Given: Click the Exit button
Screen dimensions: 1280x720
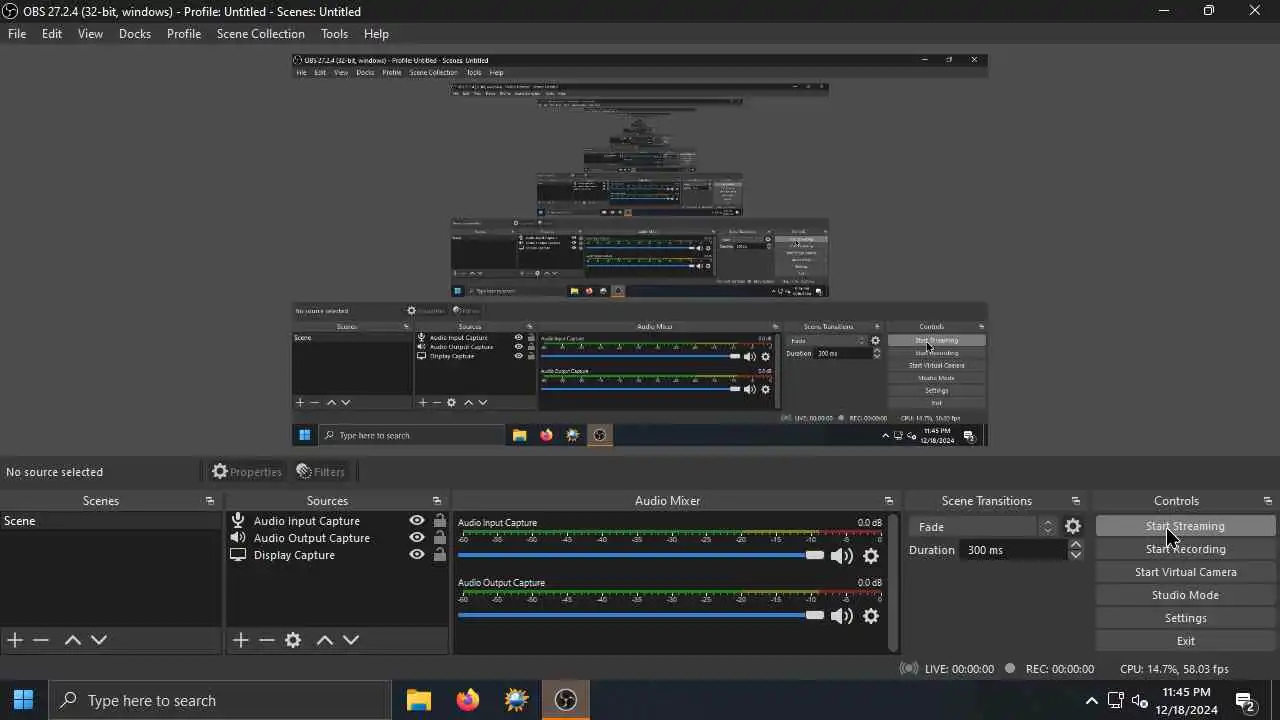Looking at the screenshot, I should click(1185, 641).
